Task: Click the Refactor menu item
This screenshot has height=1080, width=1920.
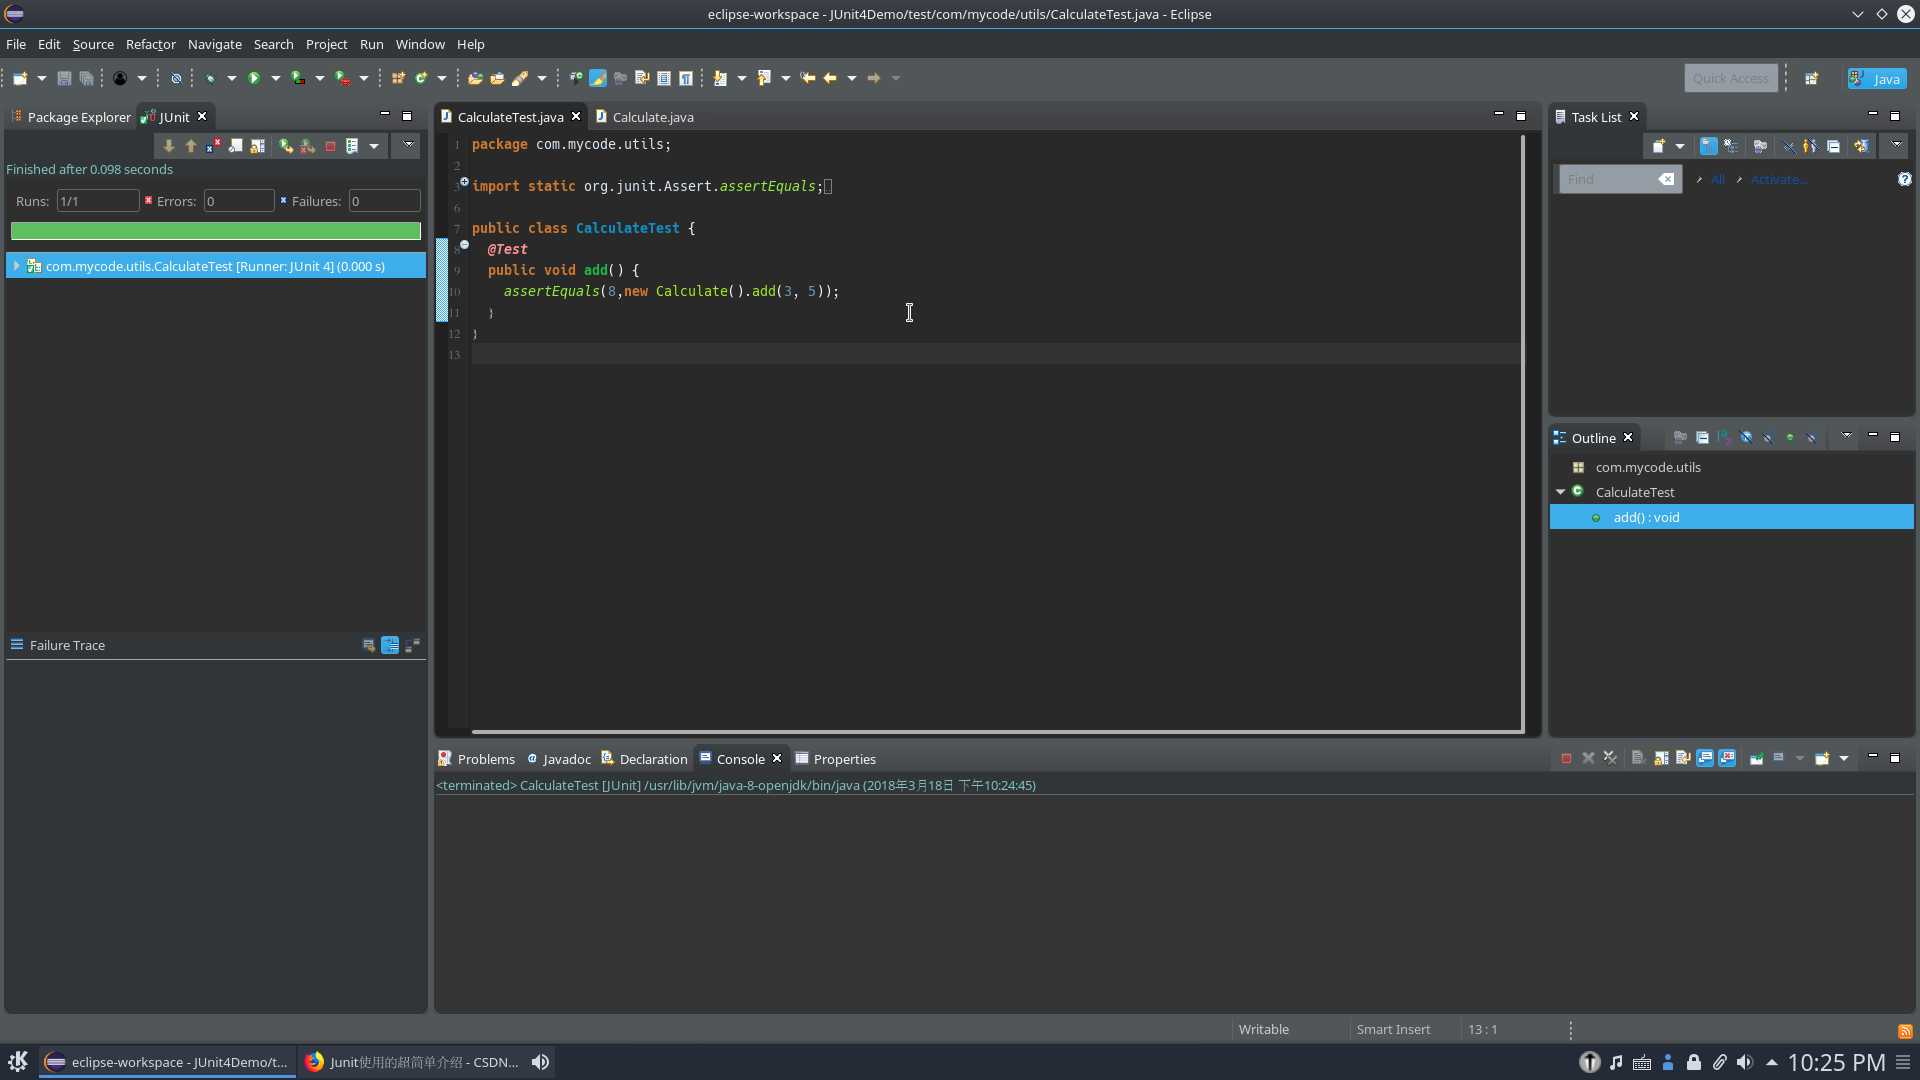Action: coord(149,44)
